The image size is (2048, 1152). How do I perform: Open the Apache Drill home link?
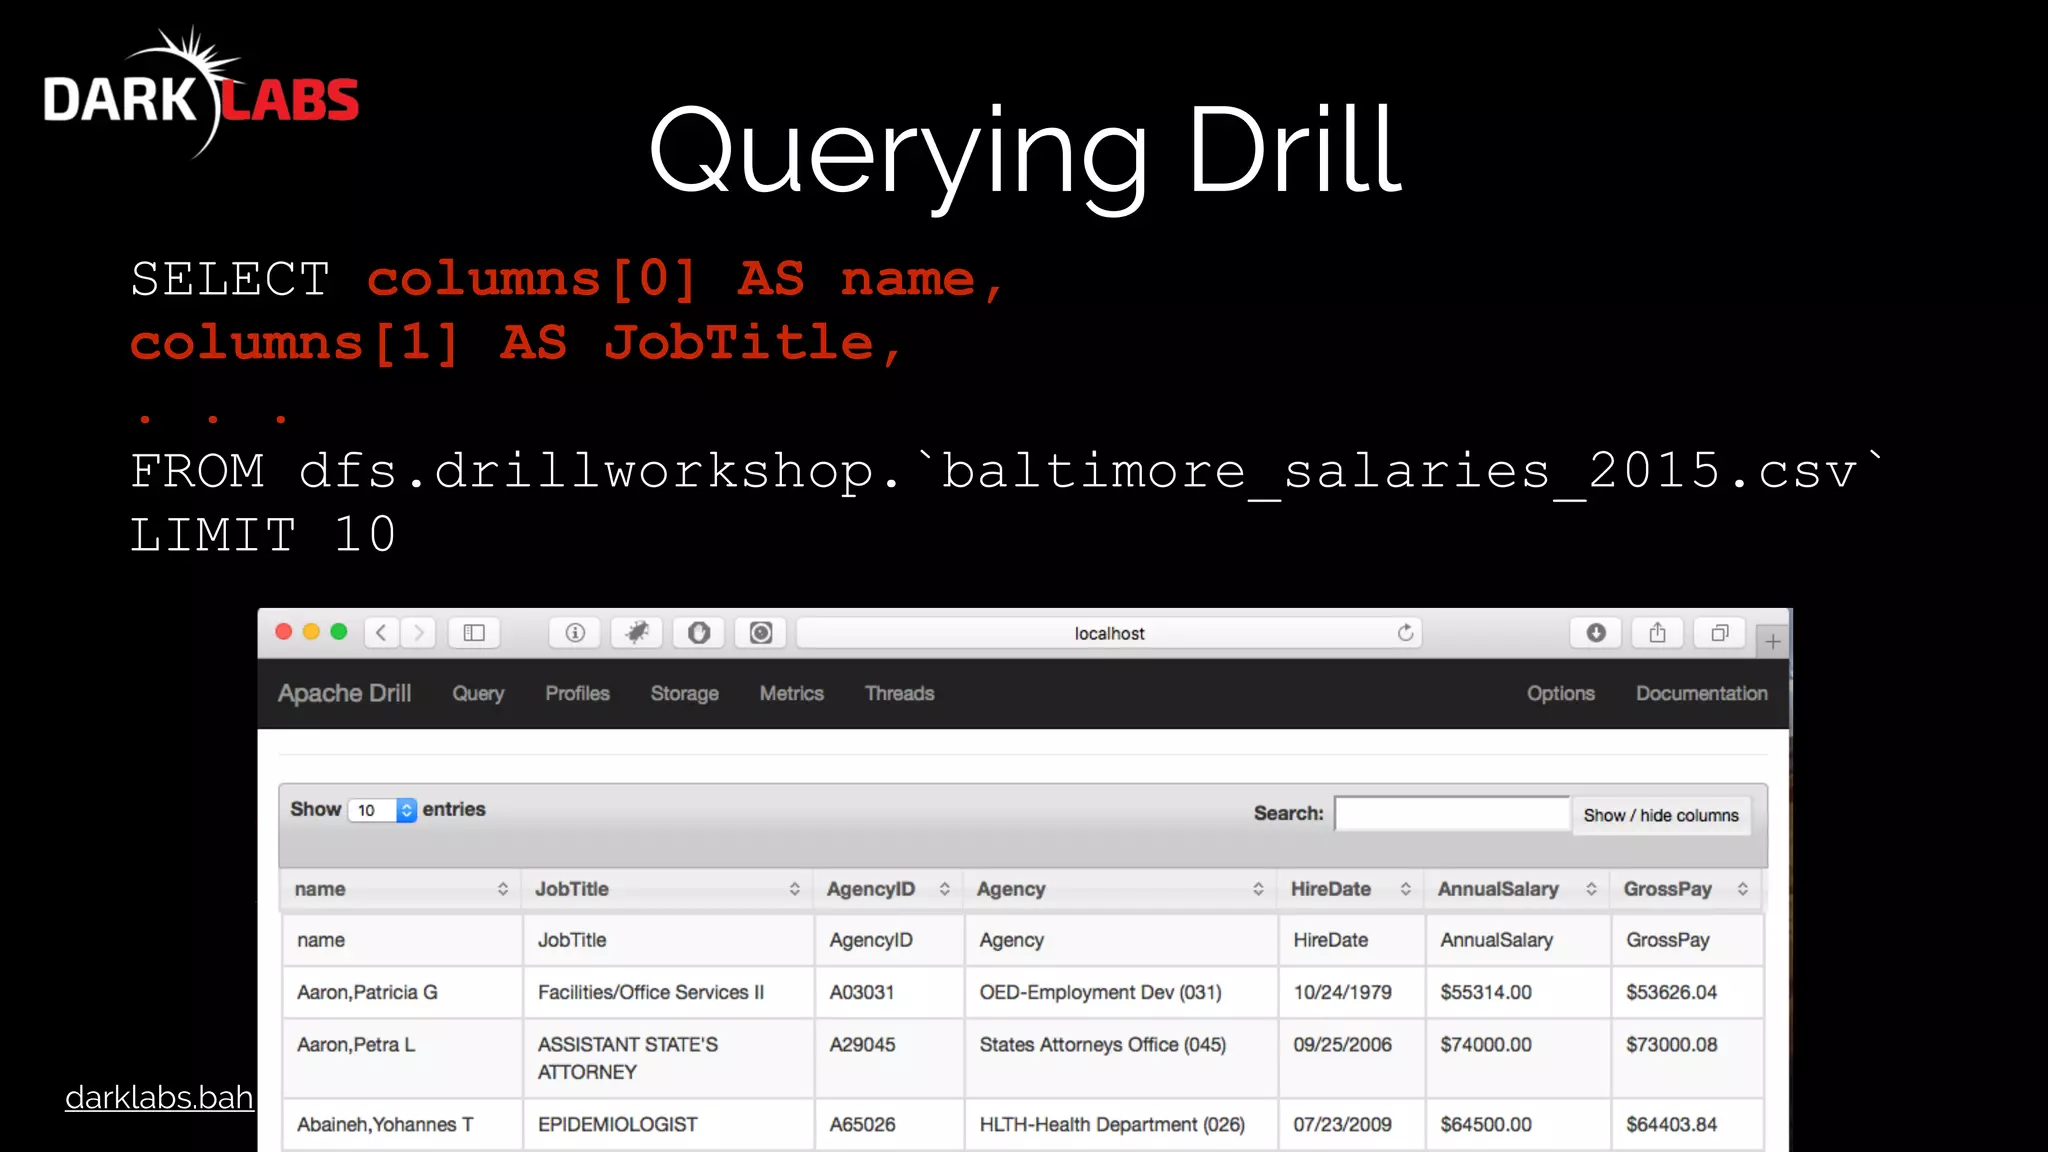coord(345,693)
